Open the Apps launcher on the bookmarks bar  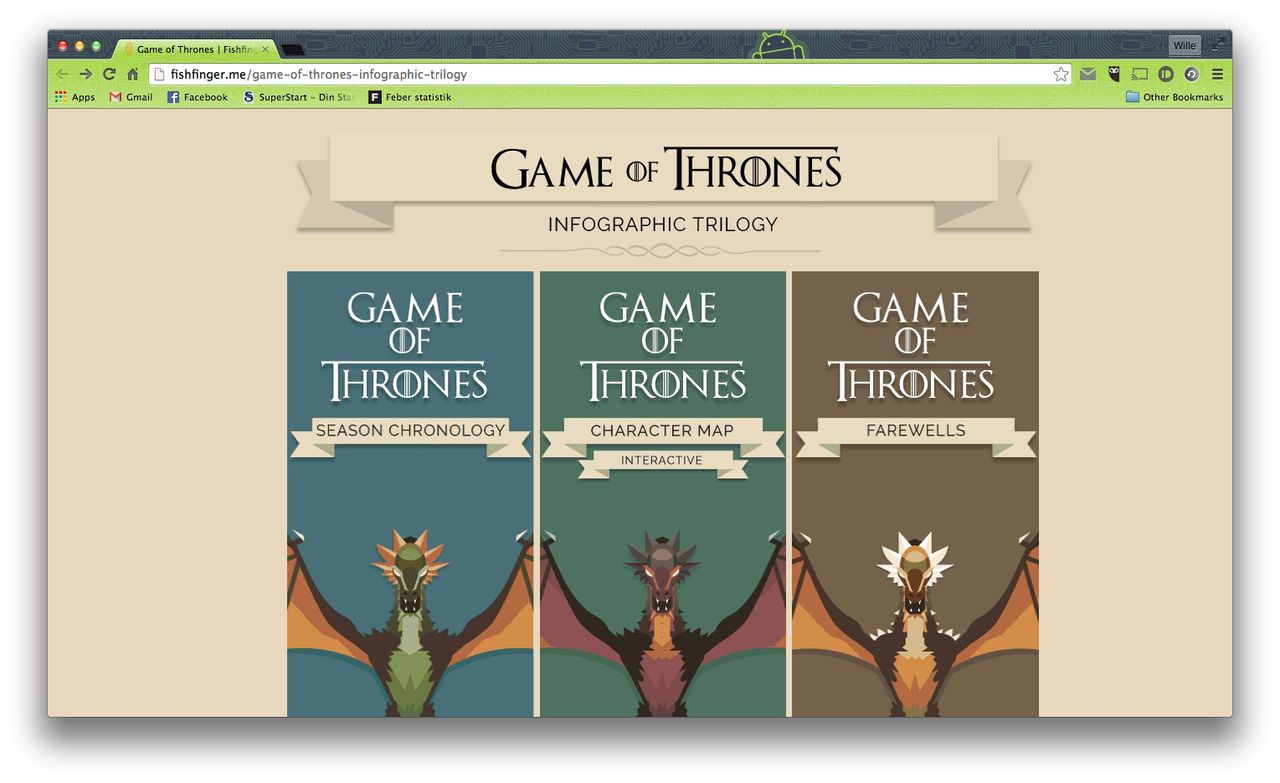(75, 97)
